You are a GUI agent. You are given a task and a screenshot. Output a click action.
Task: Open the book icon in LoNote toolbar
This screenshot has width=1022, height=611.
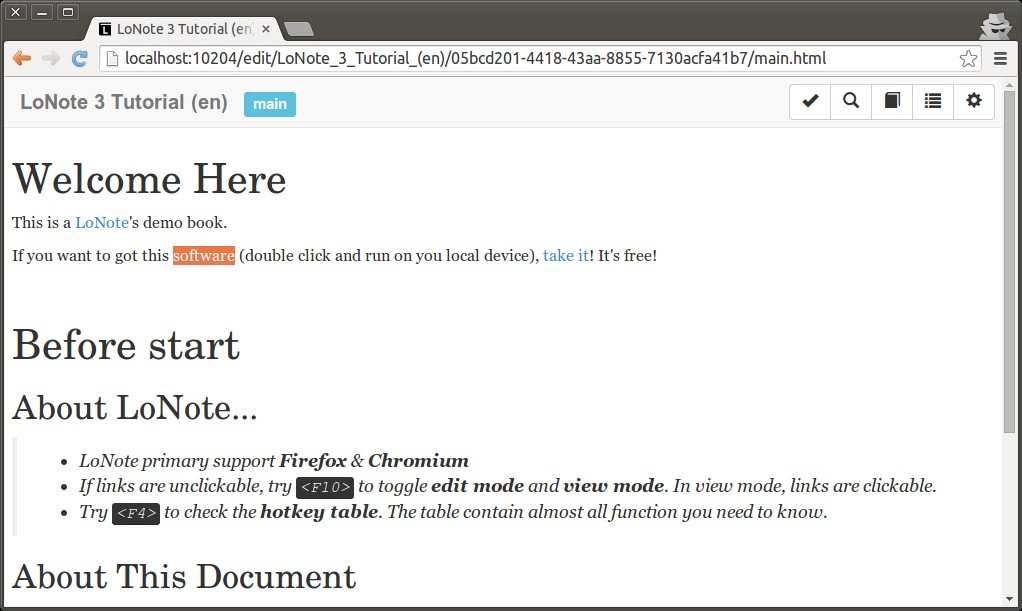tap(892, 101)
